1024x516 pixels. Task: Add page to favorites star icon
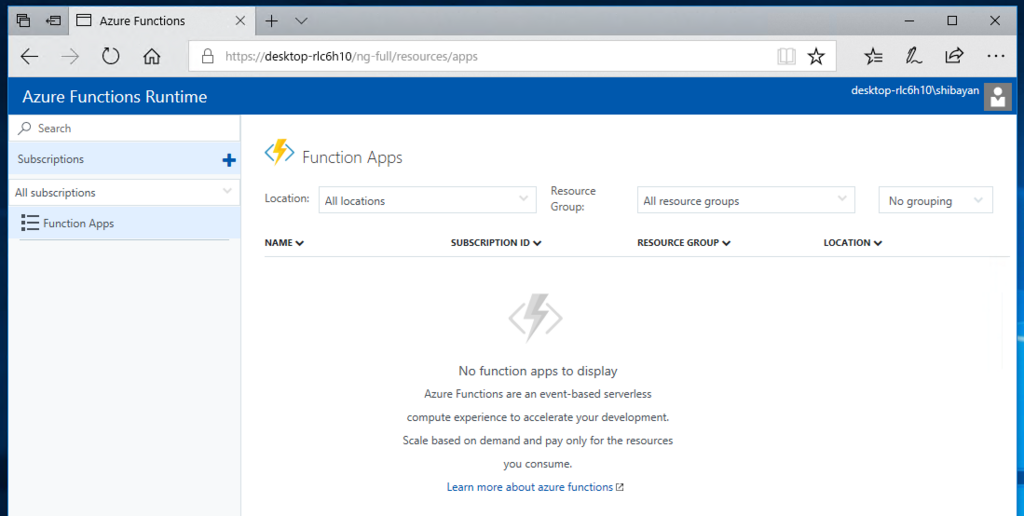click(x=816, y=56)
